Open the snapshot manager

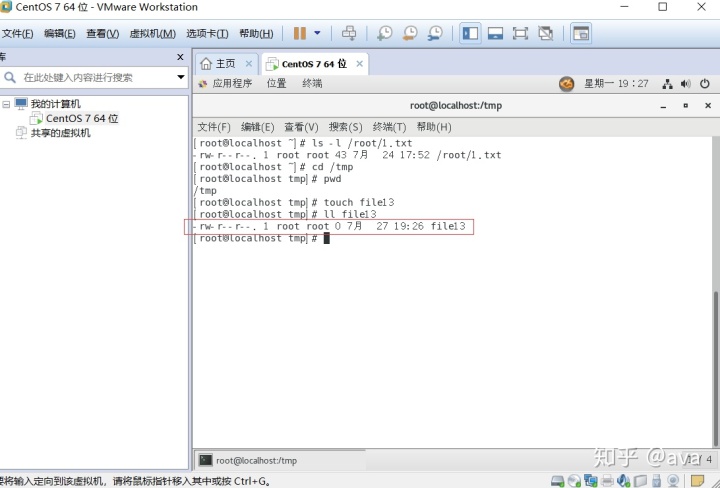[434, 33]
